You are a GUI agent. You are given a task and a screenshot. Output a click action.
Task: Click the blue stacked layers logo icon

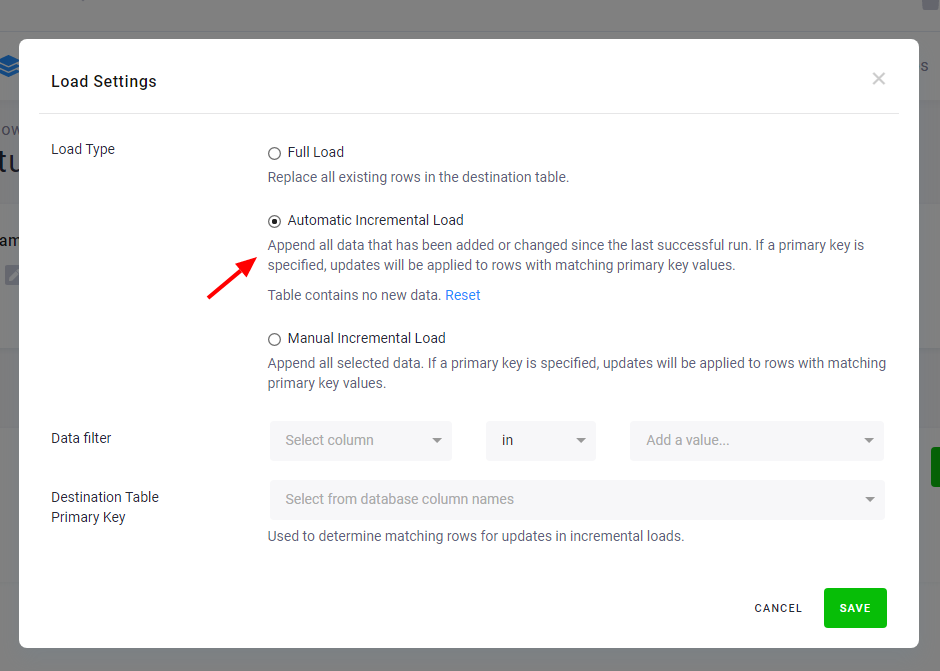point(9,65)
